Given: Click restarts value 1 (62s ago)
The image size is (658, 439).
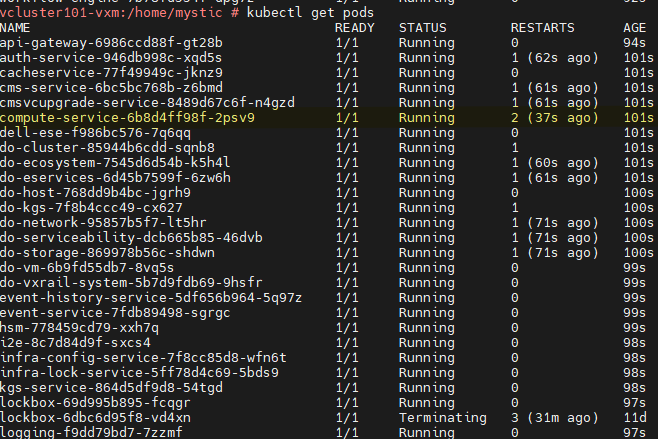Looking at the screenshot, I should point(554,57).
